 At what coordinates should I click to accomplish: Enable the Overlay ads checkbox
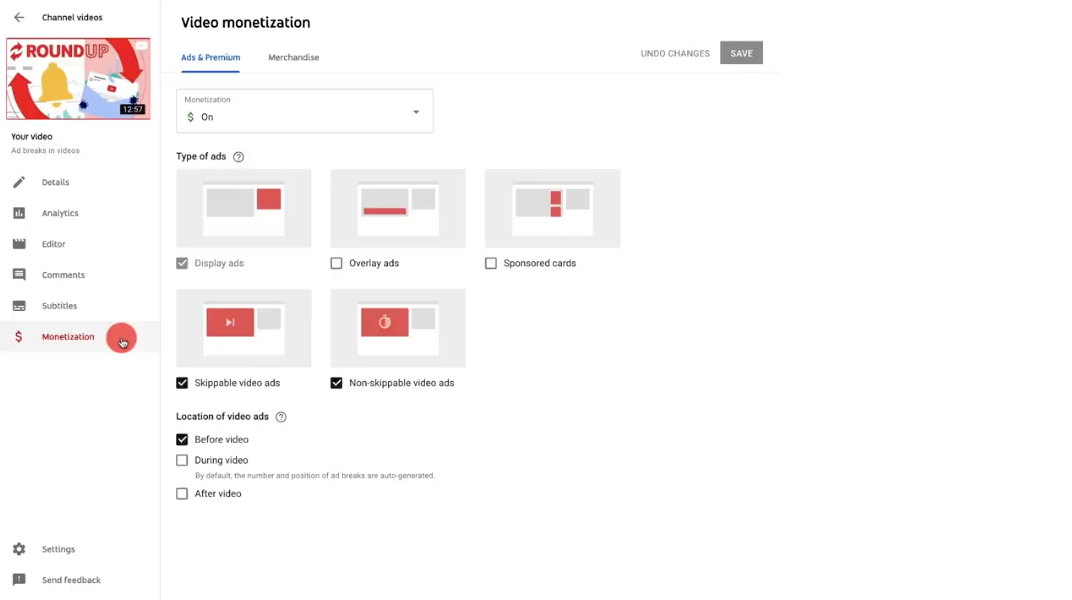coord(336,263)
